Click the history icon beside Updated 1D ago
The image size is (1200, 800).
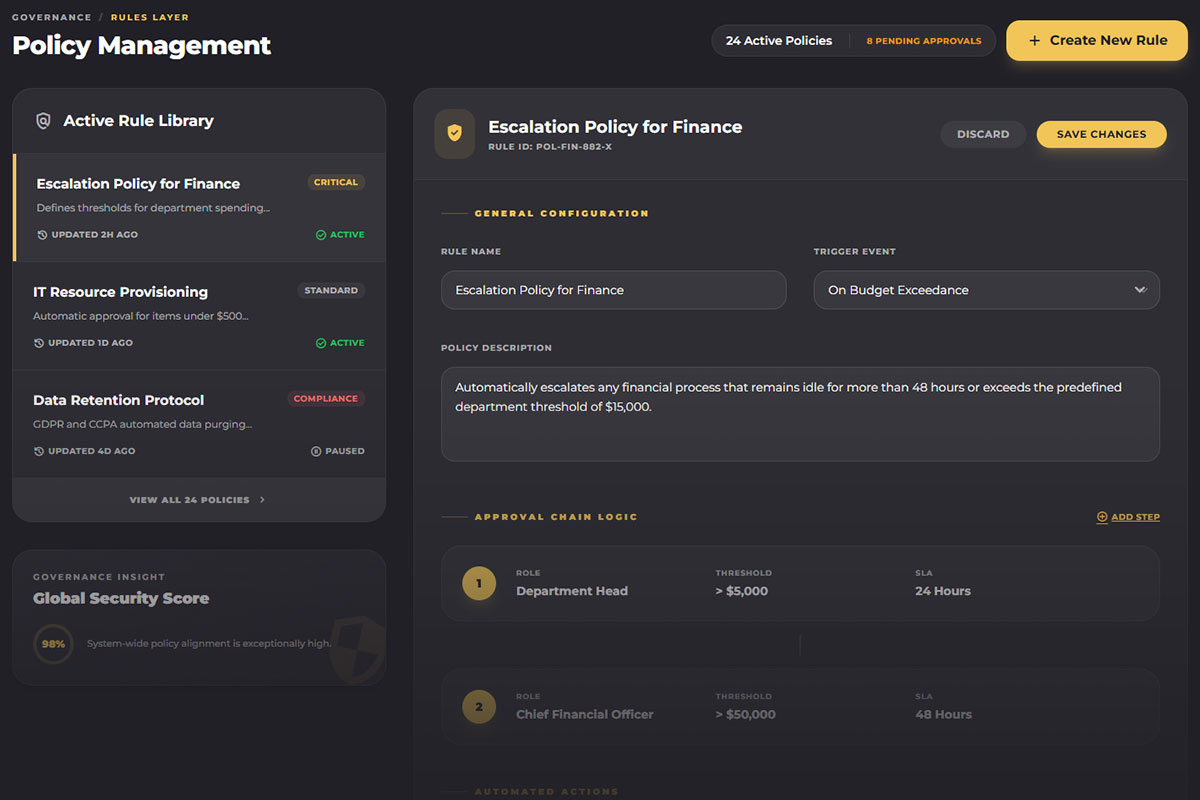click(39, 343)
